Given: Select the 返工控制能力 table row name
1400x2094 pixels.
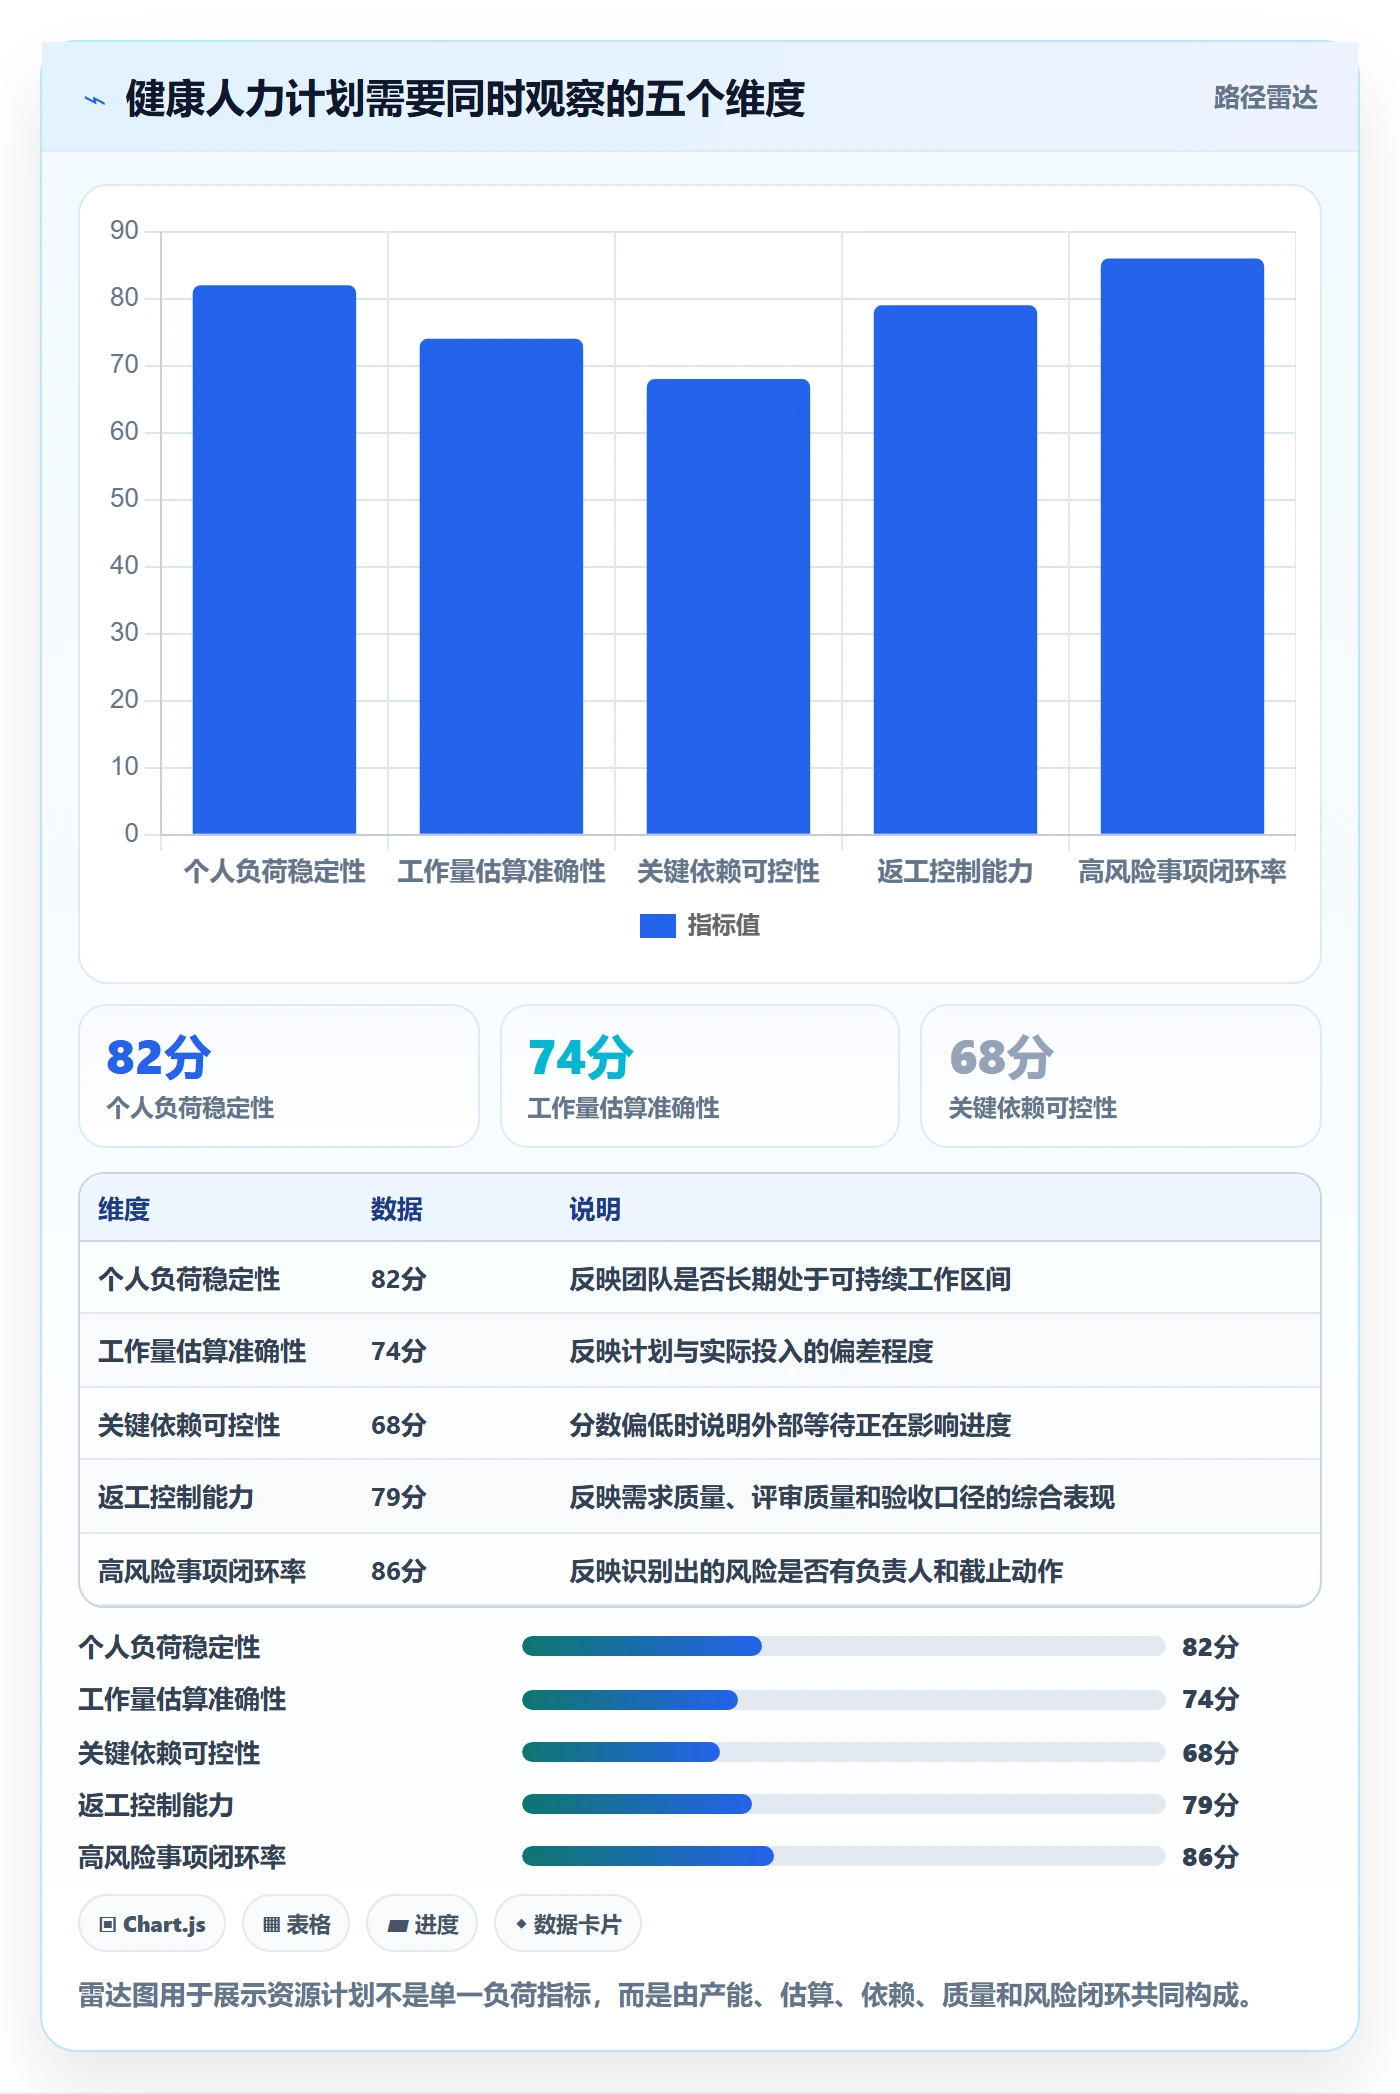Looking at the screenshot, I should 176,1497.
